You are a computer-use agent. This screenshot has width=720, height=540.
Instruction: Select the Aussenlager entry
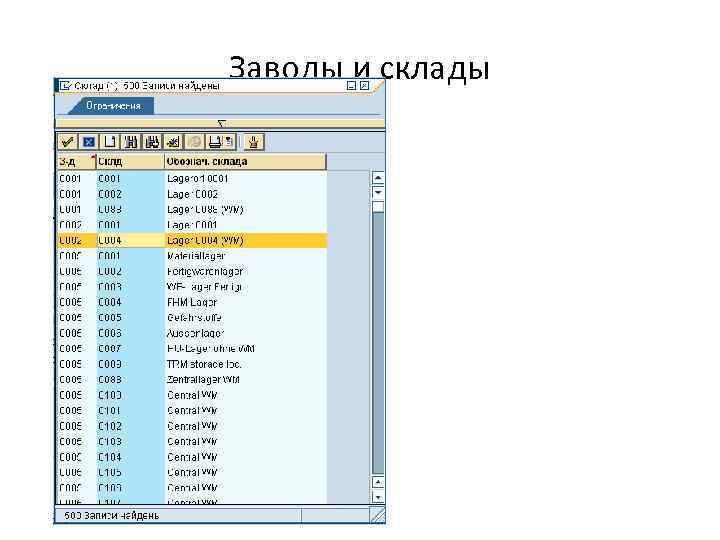pyautogui.click(x=191, y=333)
